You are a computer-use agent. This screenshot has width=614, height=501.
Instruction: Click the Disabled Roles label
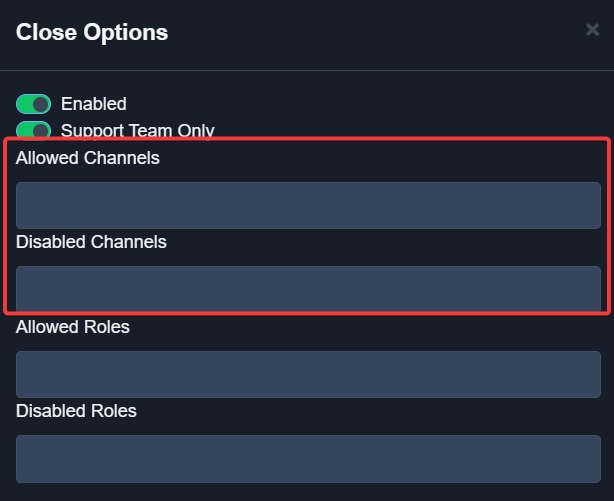(76, 411)
